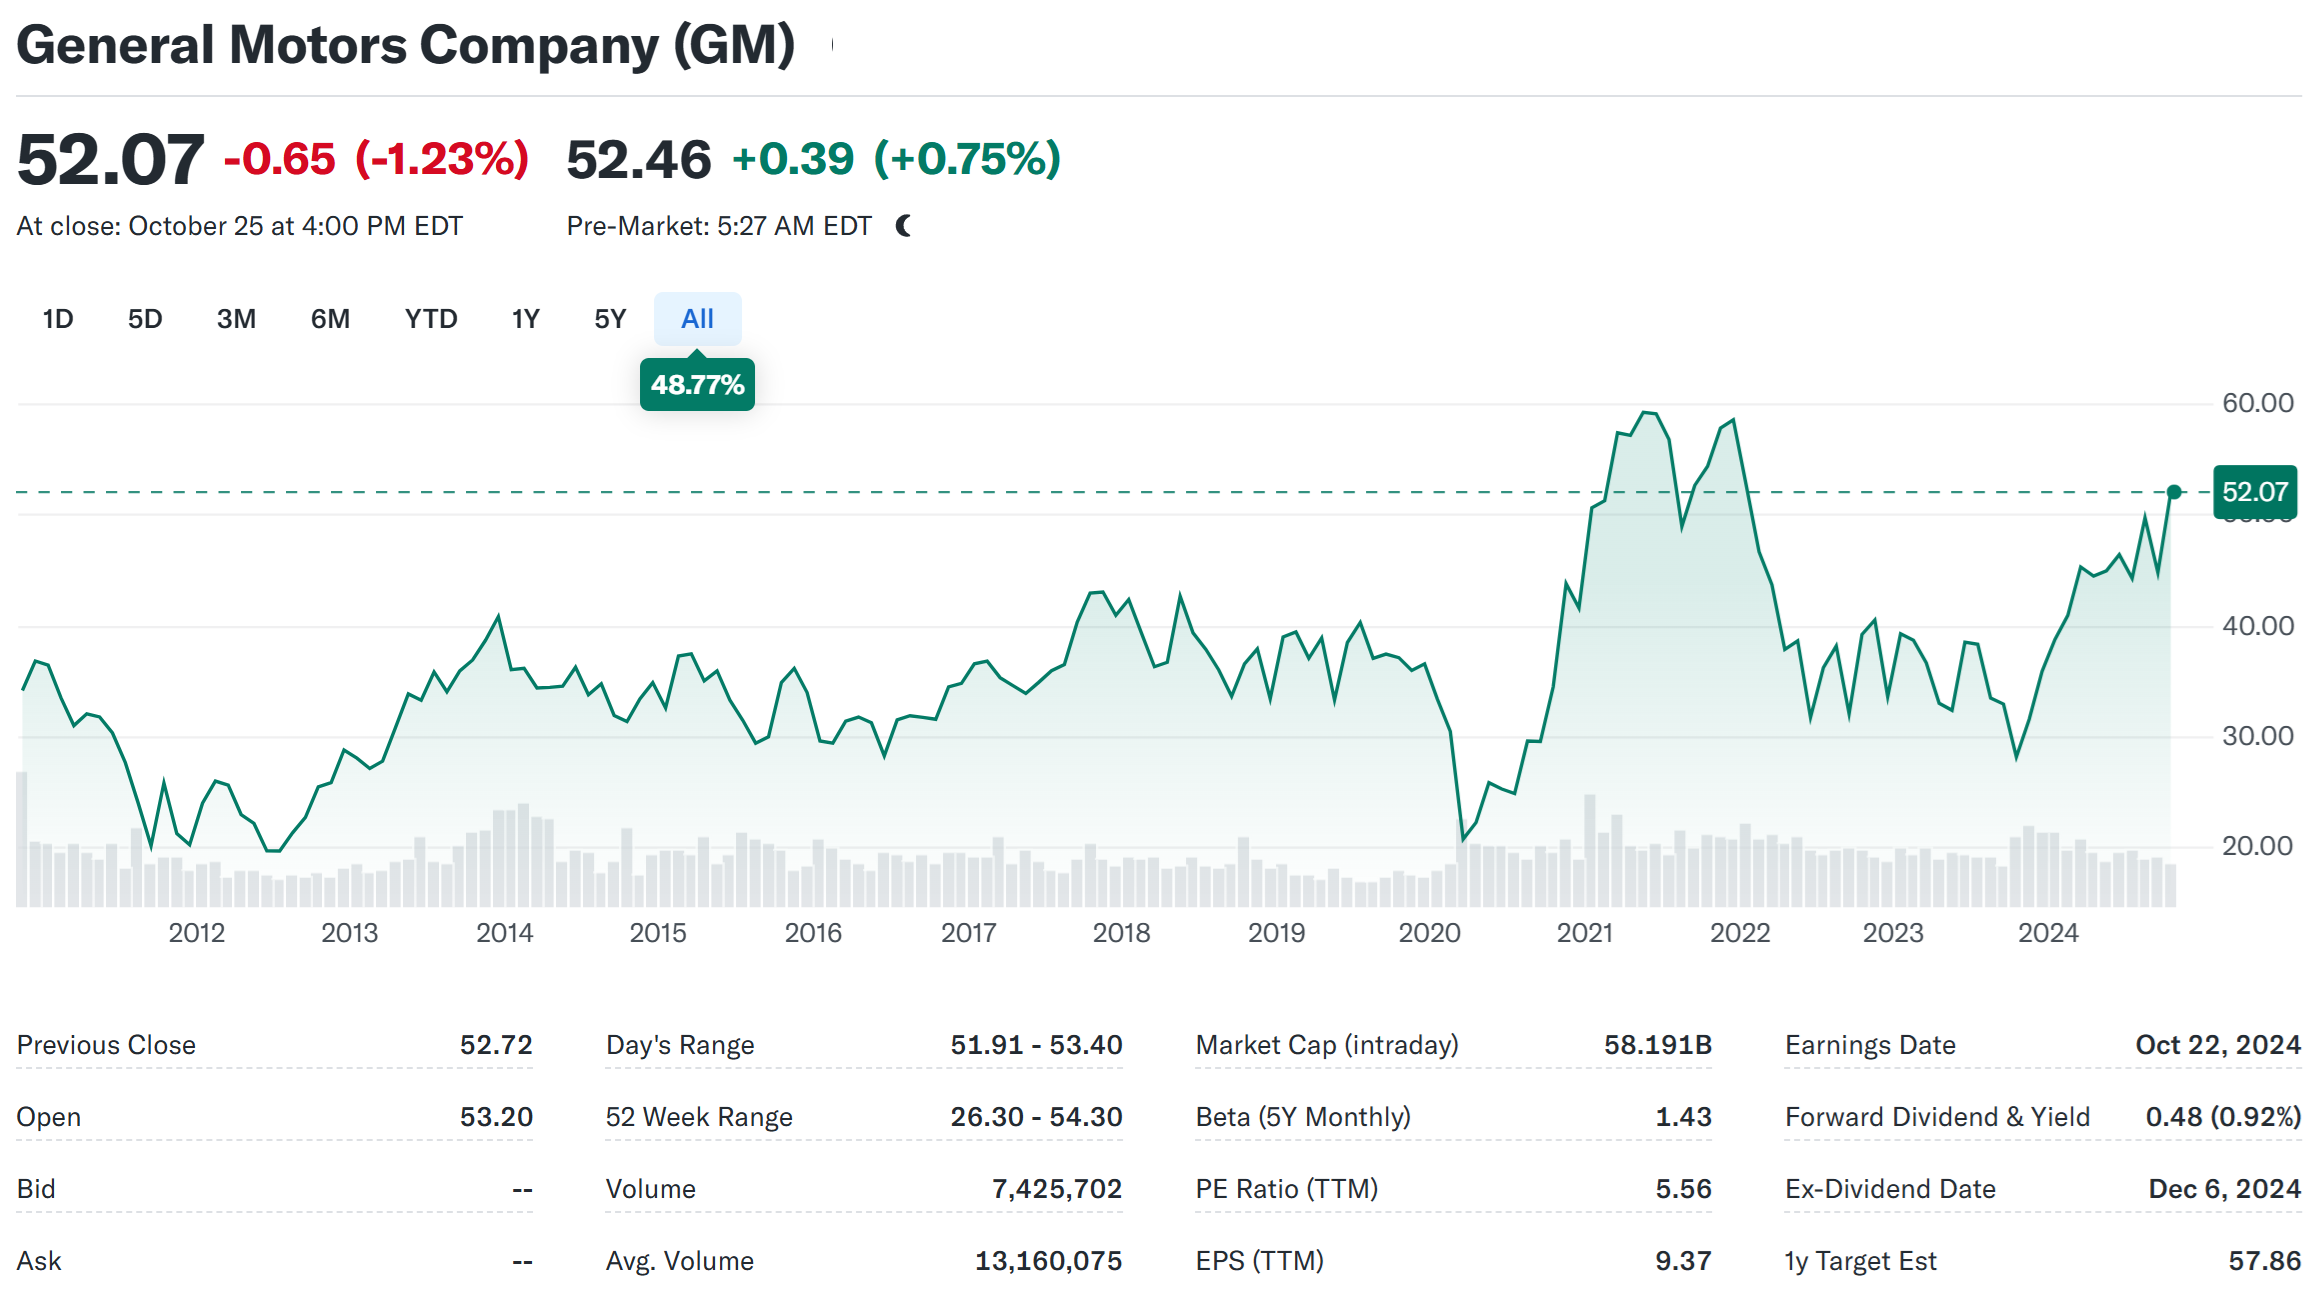The width and height of the screenshot is (2317, 1290).
Task: Click the Beta (5Y Monthly) label
Action: point(1303,1117)
